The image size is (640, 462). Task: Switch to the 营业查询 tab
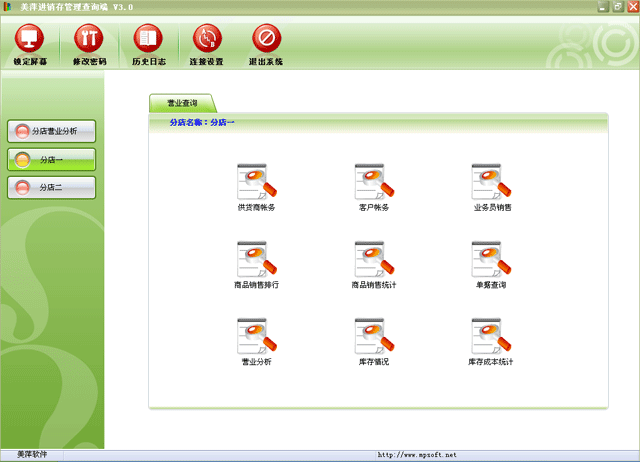[x=182, y=103]
